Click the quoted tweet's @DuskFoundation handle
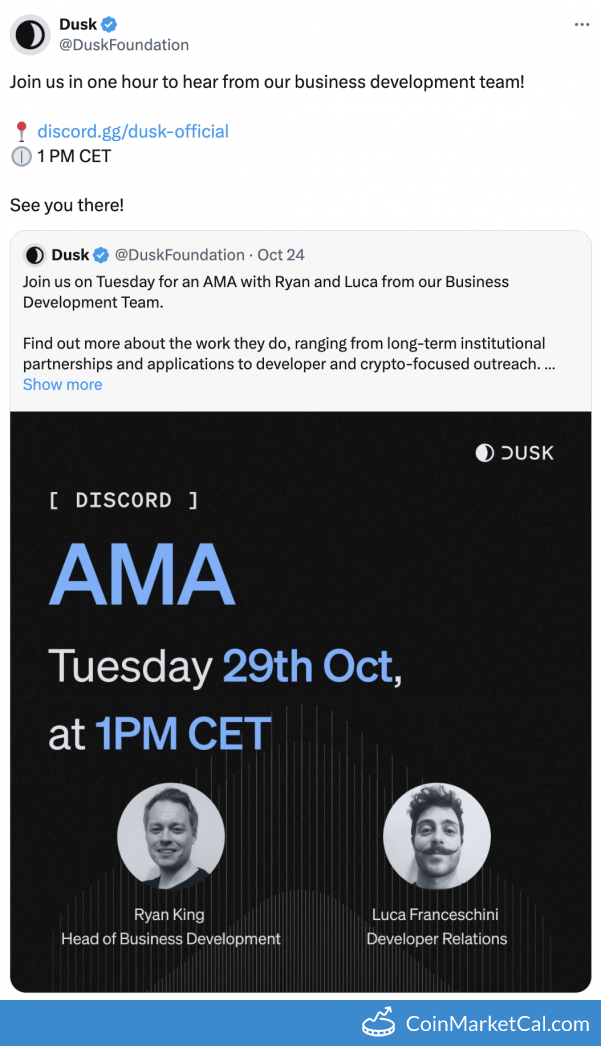601x1046 pixels. (180, 255)
